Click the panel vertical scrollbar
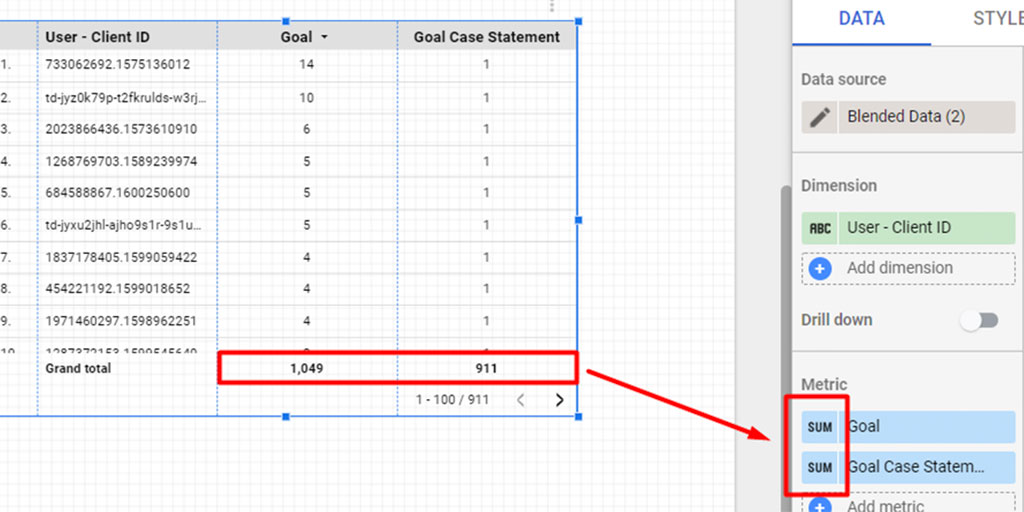The image size is (1024, 512). click(786, 300)
